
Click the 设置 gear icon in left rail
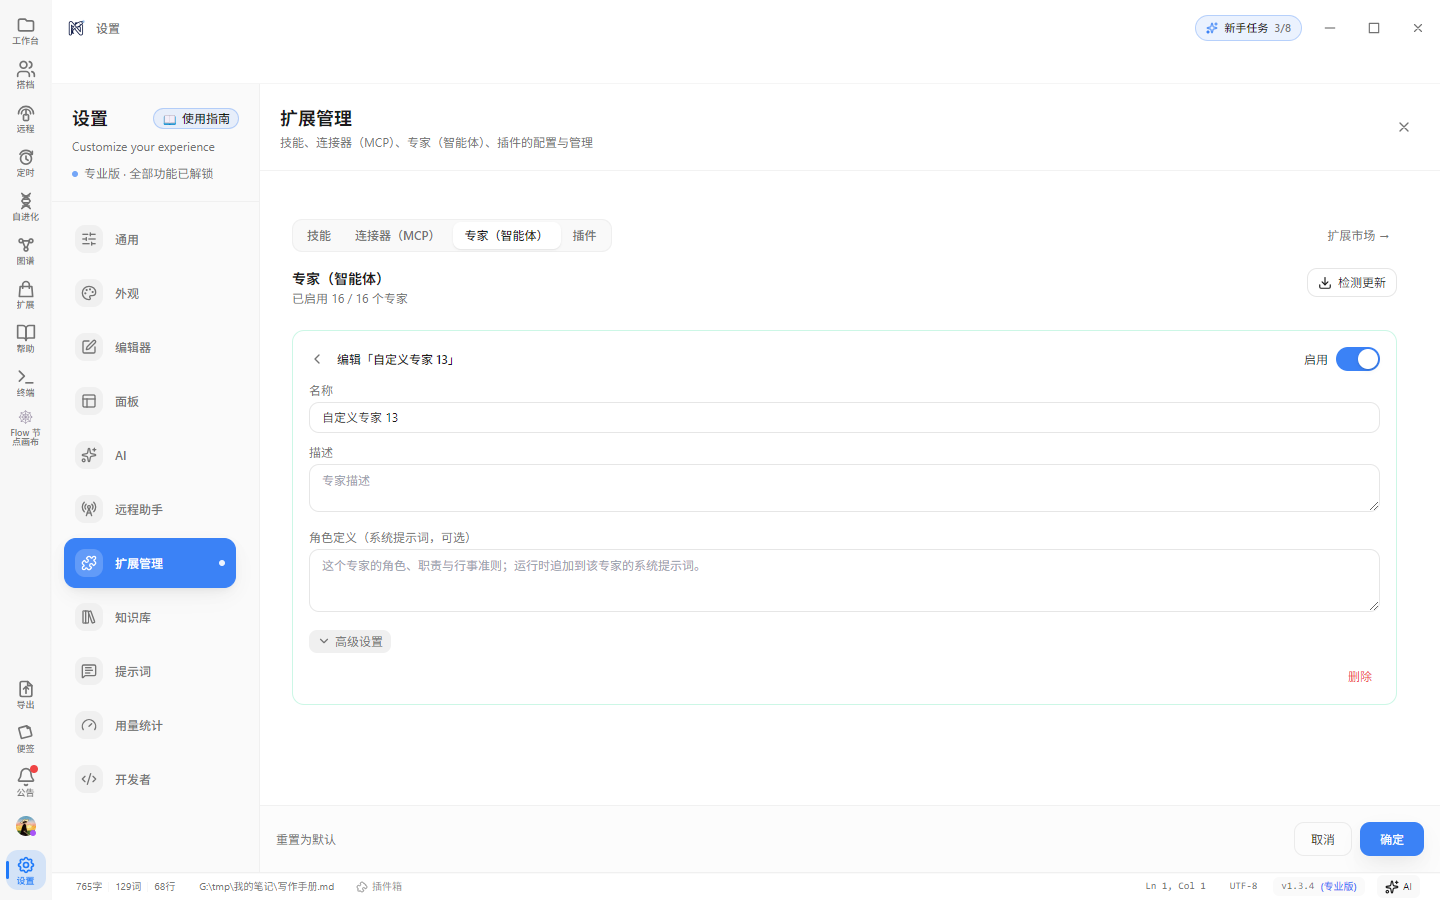(26, 870)
